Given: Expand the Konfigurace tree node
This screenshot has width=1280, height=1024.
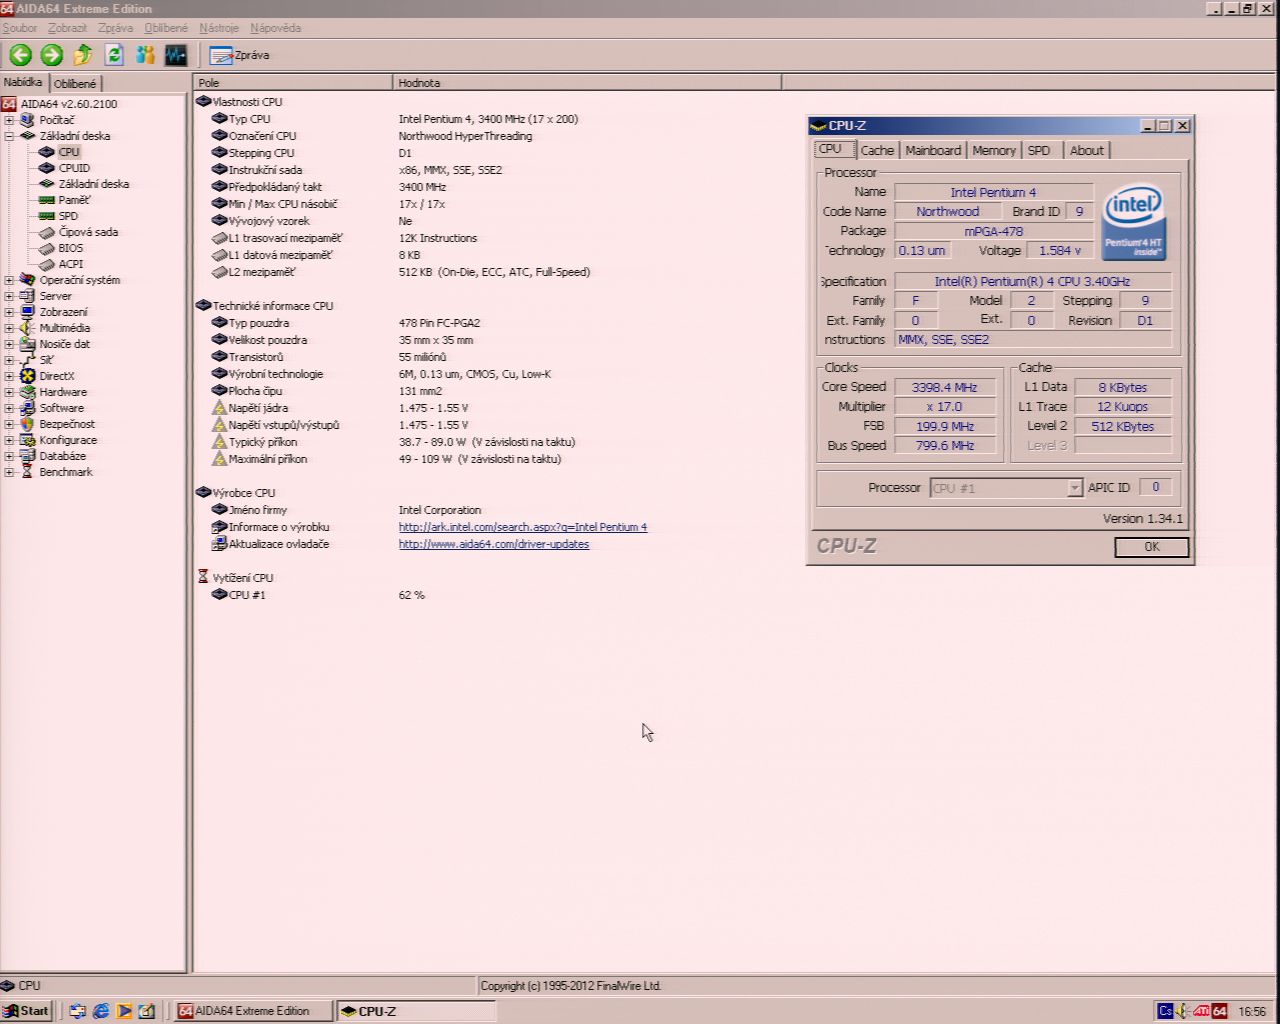Looking at the screenshot, I should [9, 440].
